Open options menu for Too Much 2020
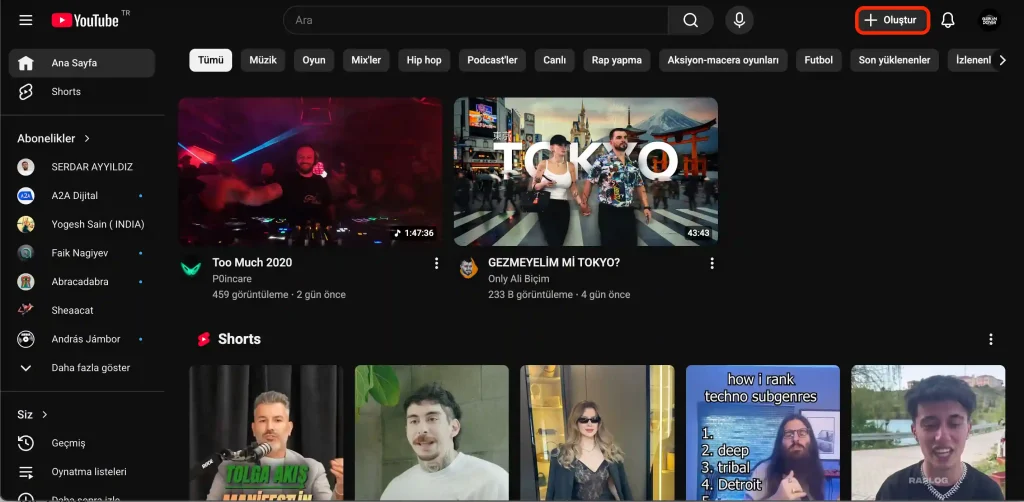This screenshot has width=1024, height=502. [x=436, y=263]
